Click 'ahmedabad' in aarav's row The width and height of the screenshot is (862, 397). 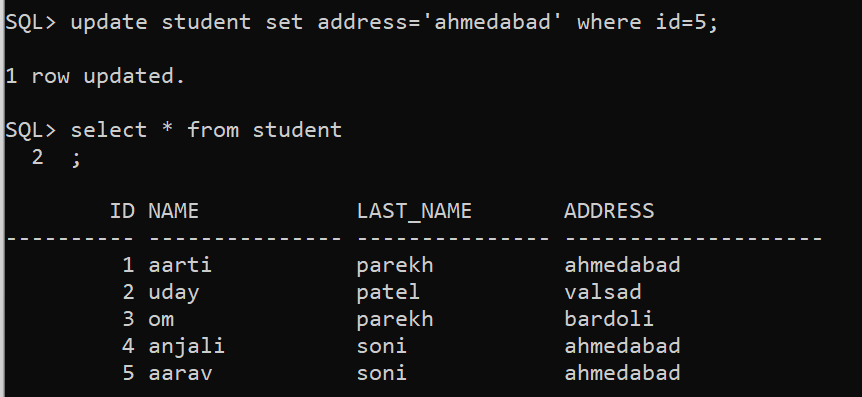[x=622, y=373]
